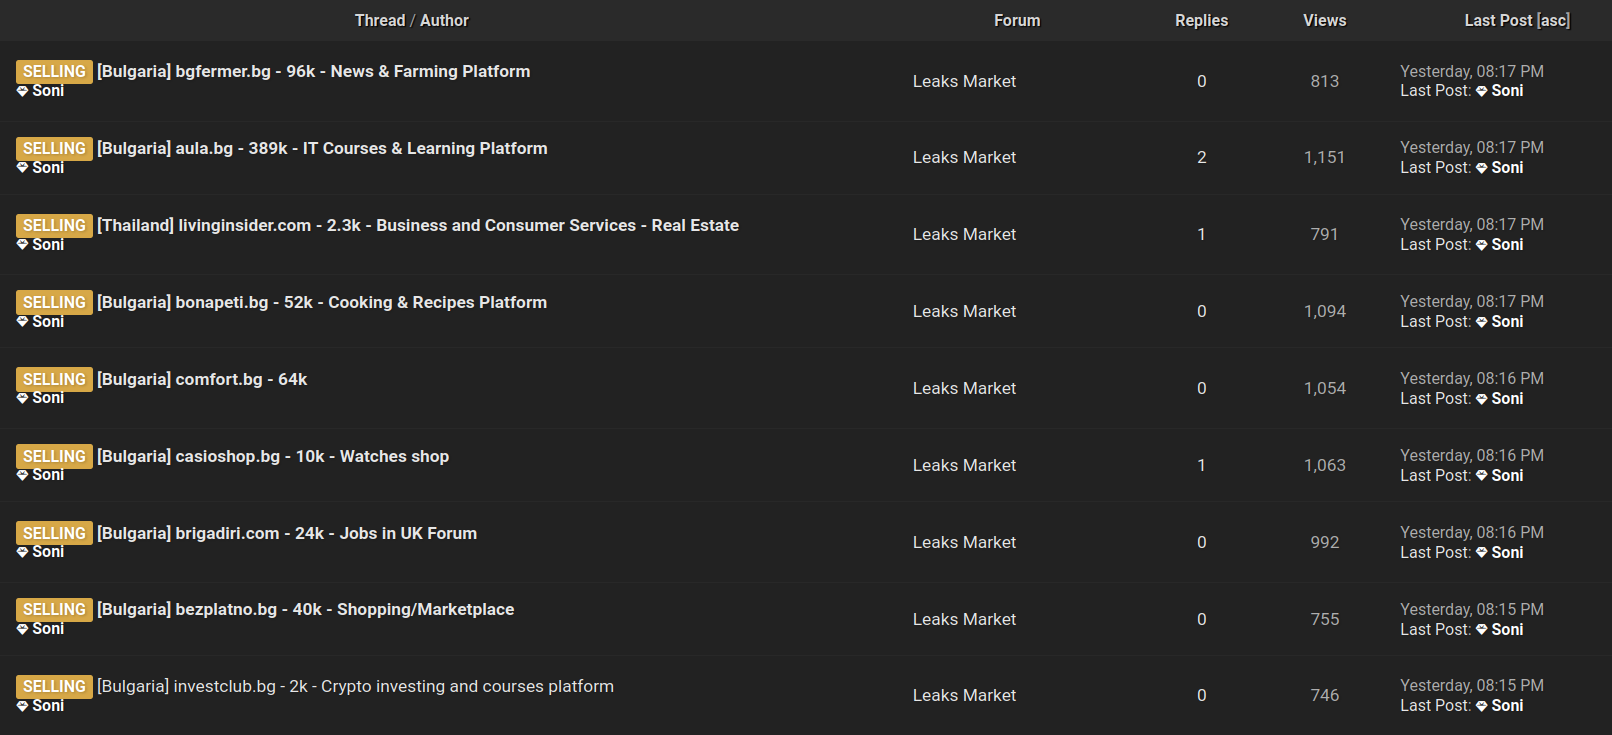Click SELLING prefix on casioshop.bg thread
The height and width of the screenshot is (735, 1612).
pyautogui.click(x=54, y=456)
